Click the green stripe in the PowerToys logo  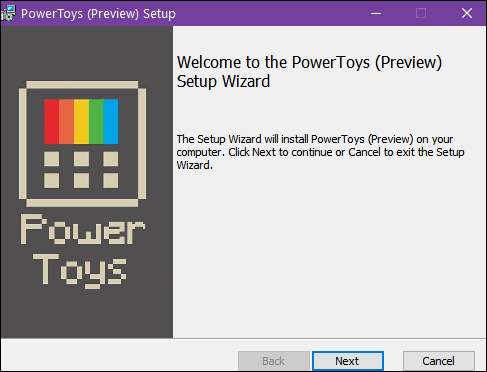point(96,122)
